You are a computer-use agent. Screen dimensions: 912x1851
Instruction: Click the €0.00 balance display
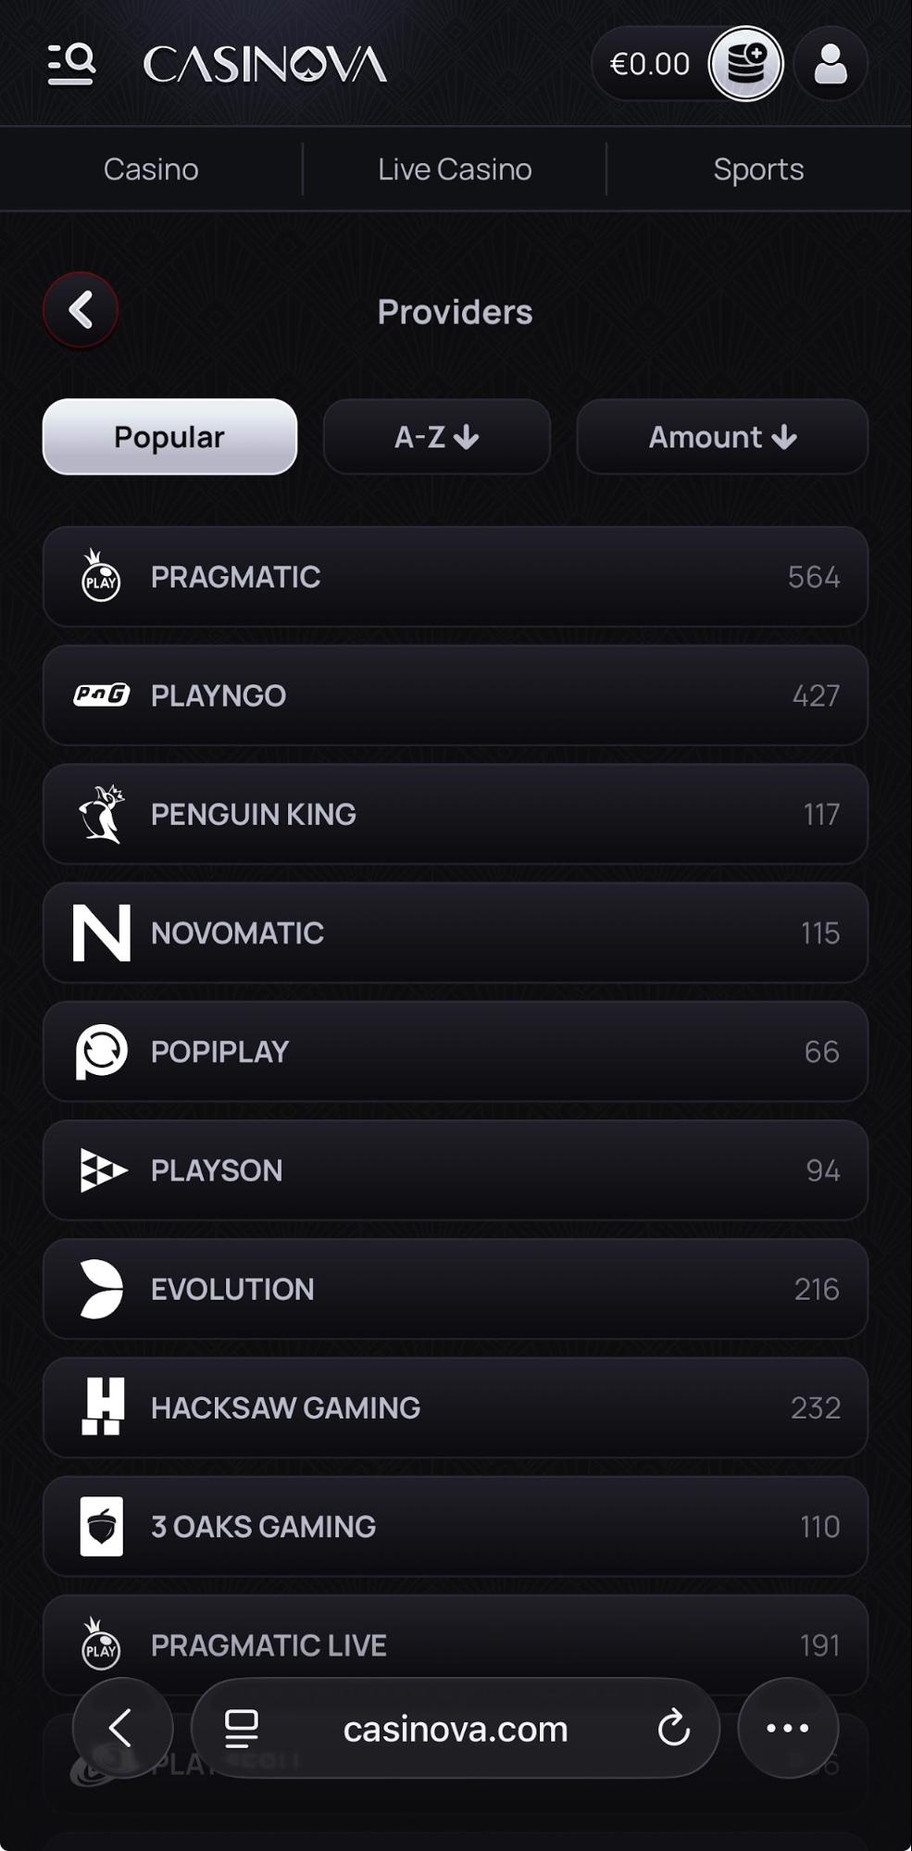[x=649, y=65]
